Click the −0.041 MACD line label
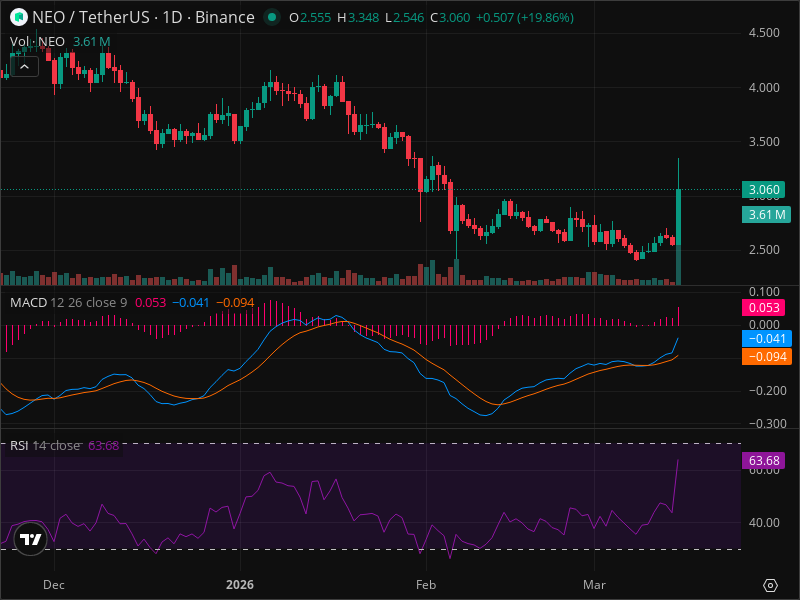This screenshot has height=600, width=800. pos(766,338)
